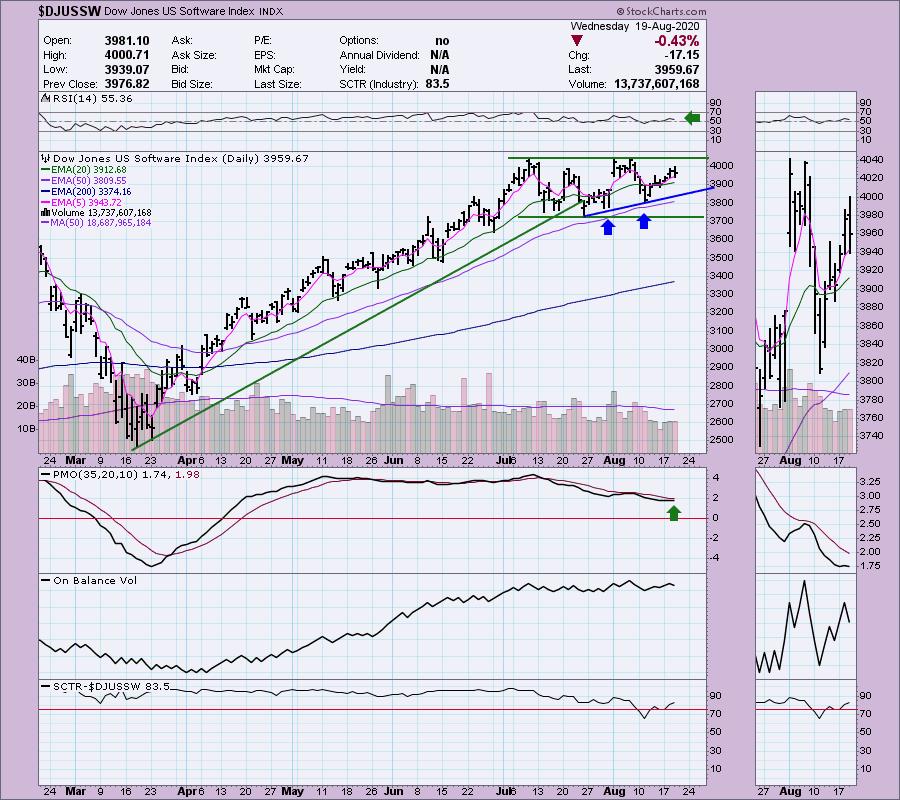Click the 40B volume axis label

[x=26, y=360]
